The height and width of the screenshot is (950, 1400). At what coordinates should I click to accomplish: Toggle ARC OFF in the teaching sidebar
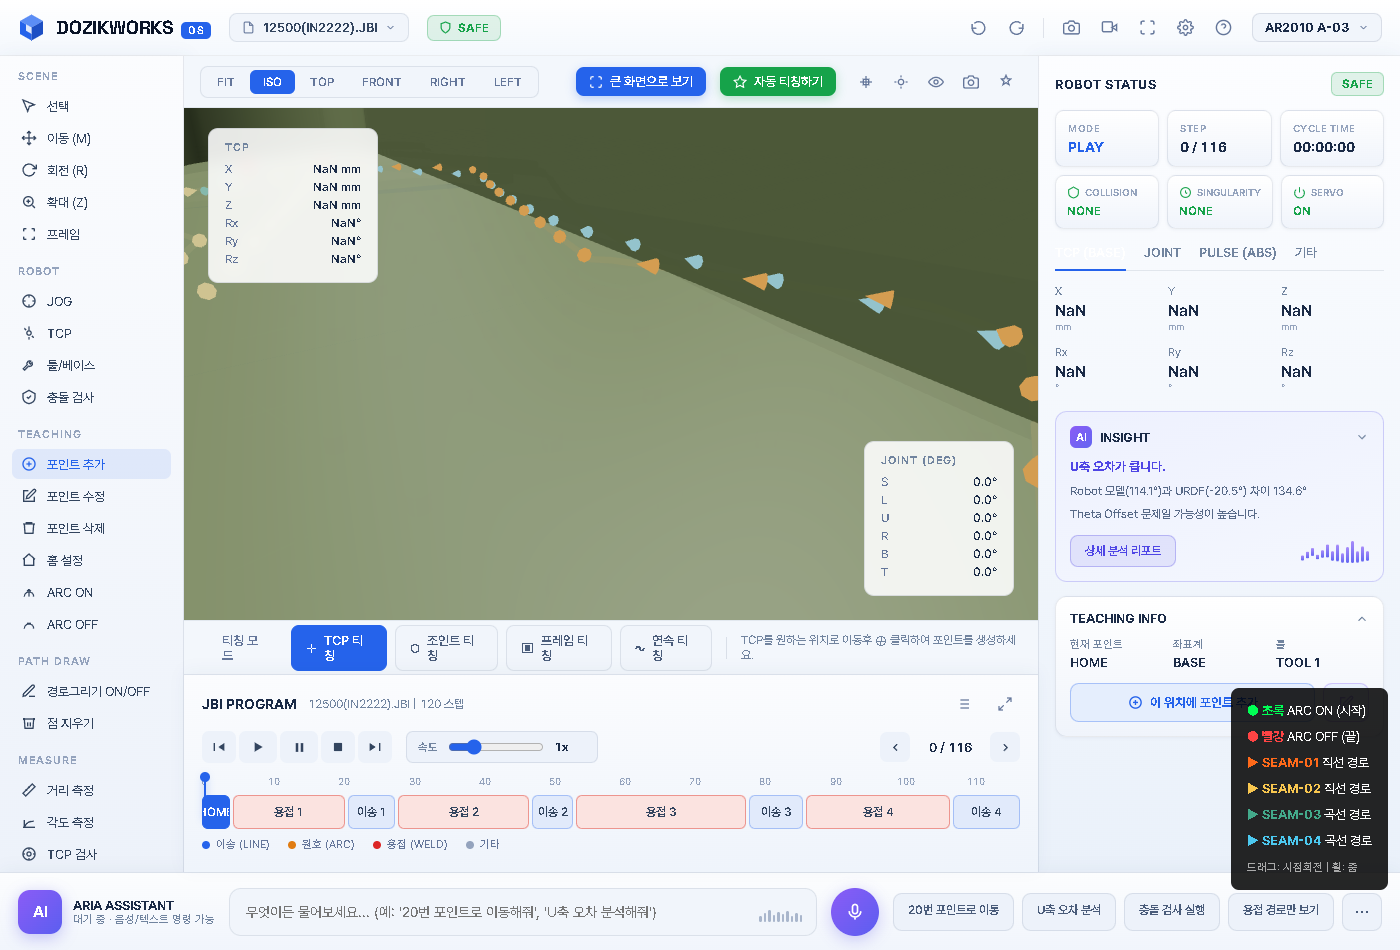point(91,624)
